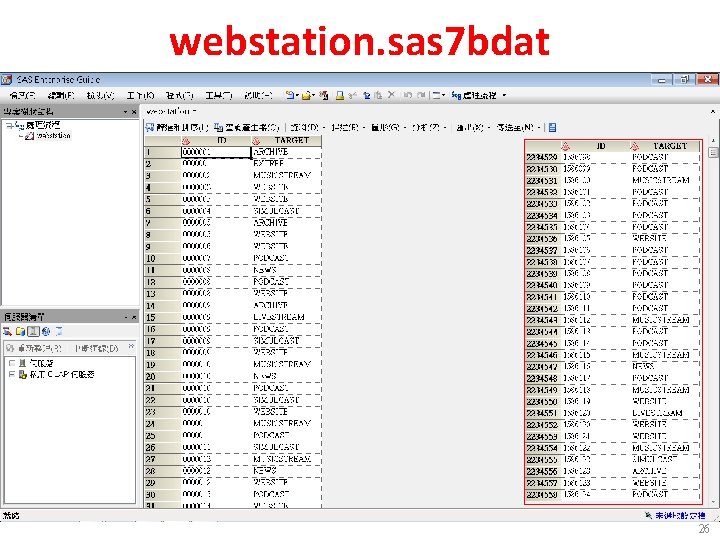720x540 pixels.
Task: Select MUSICSTREAM cell in row 3
Action: (x=286, y=175)
